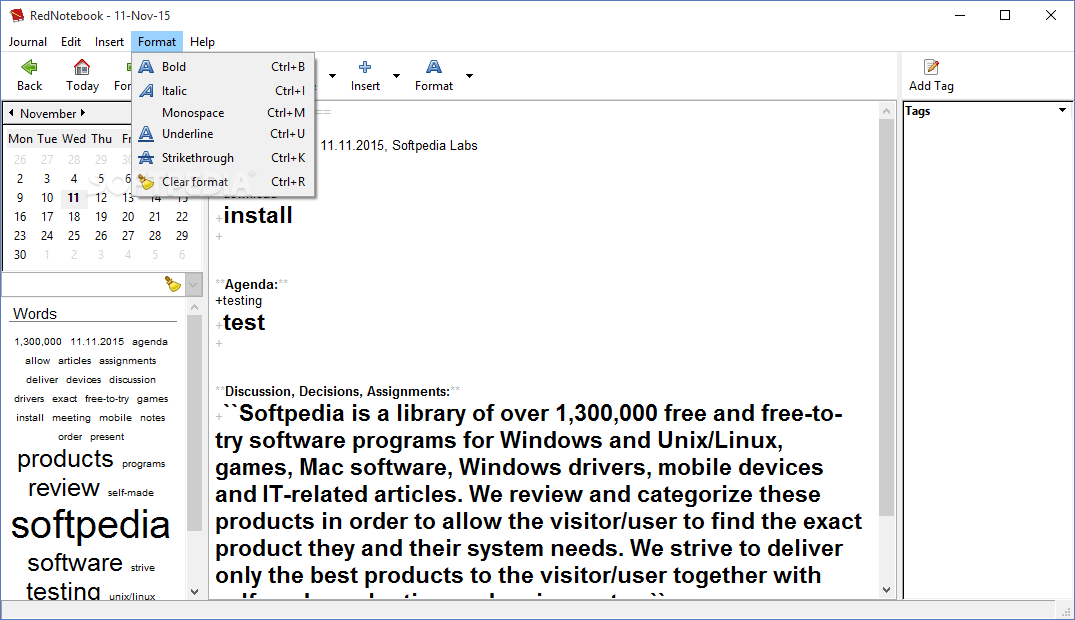
Task: Click the editor scrollbar up arrow
Action: [886, 111]
